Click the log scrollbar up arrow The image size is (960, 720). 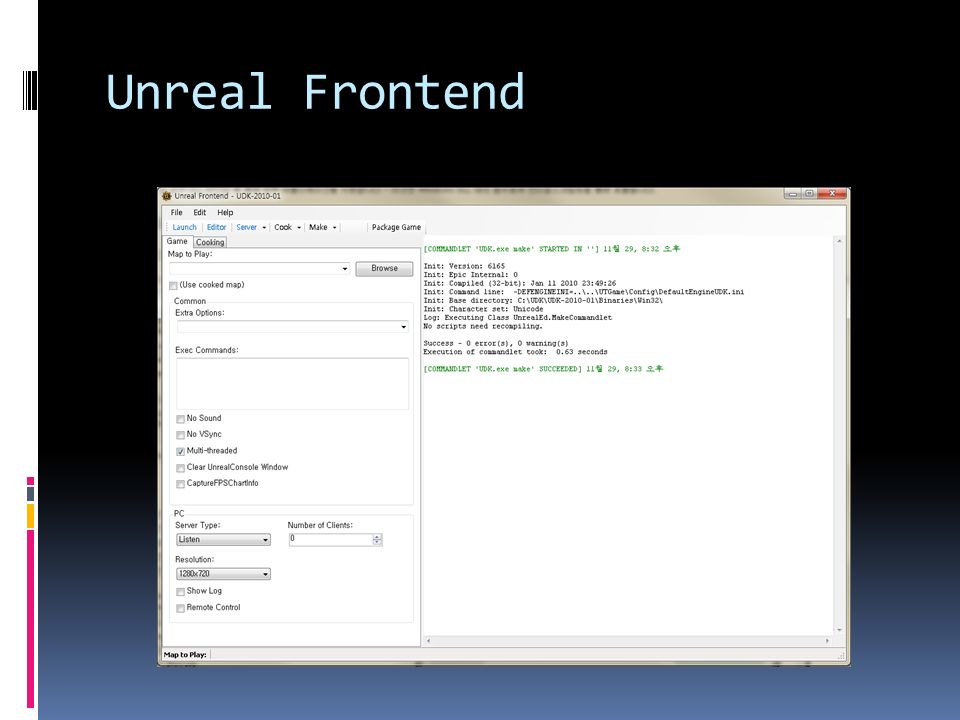pyautogui.click(x=839, y=242)
